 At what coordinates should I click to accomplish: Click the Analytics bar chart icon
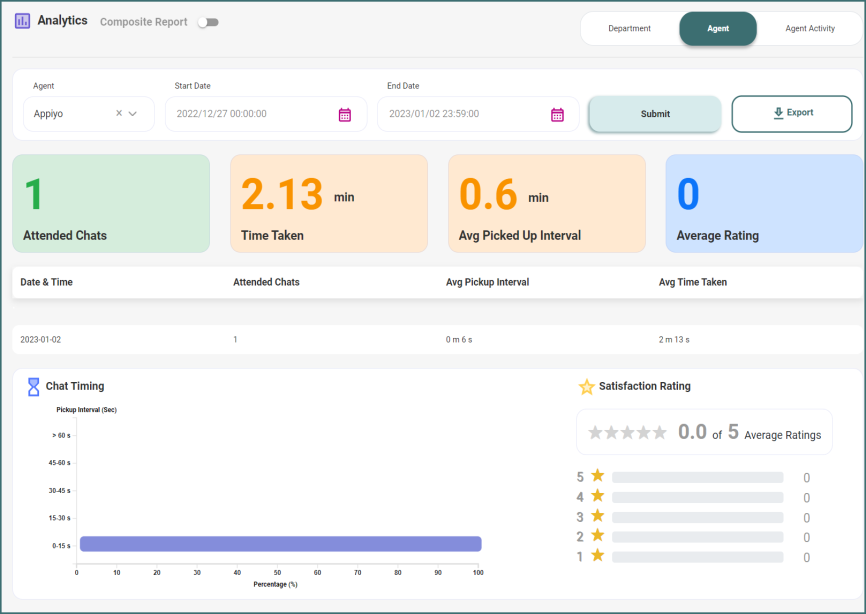point(22,21)
